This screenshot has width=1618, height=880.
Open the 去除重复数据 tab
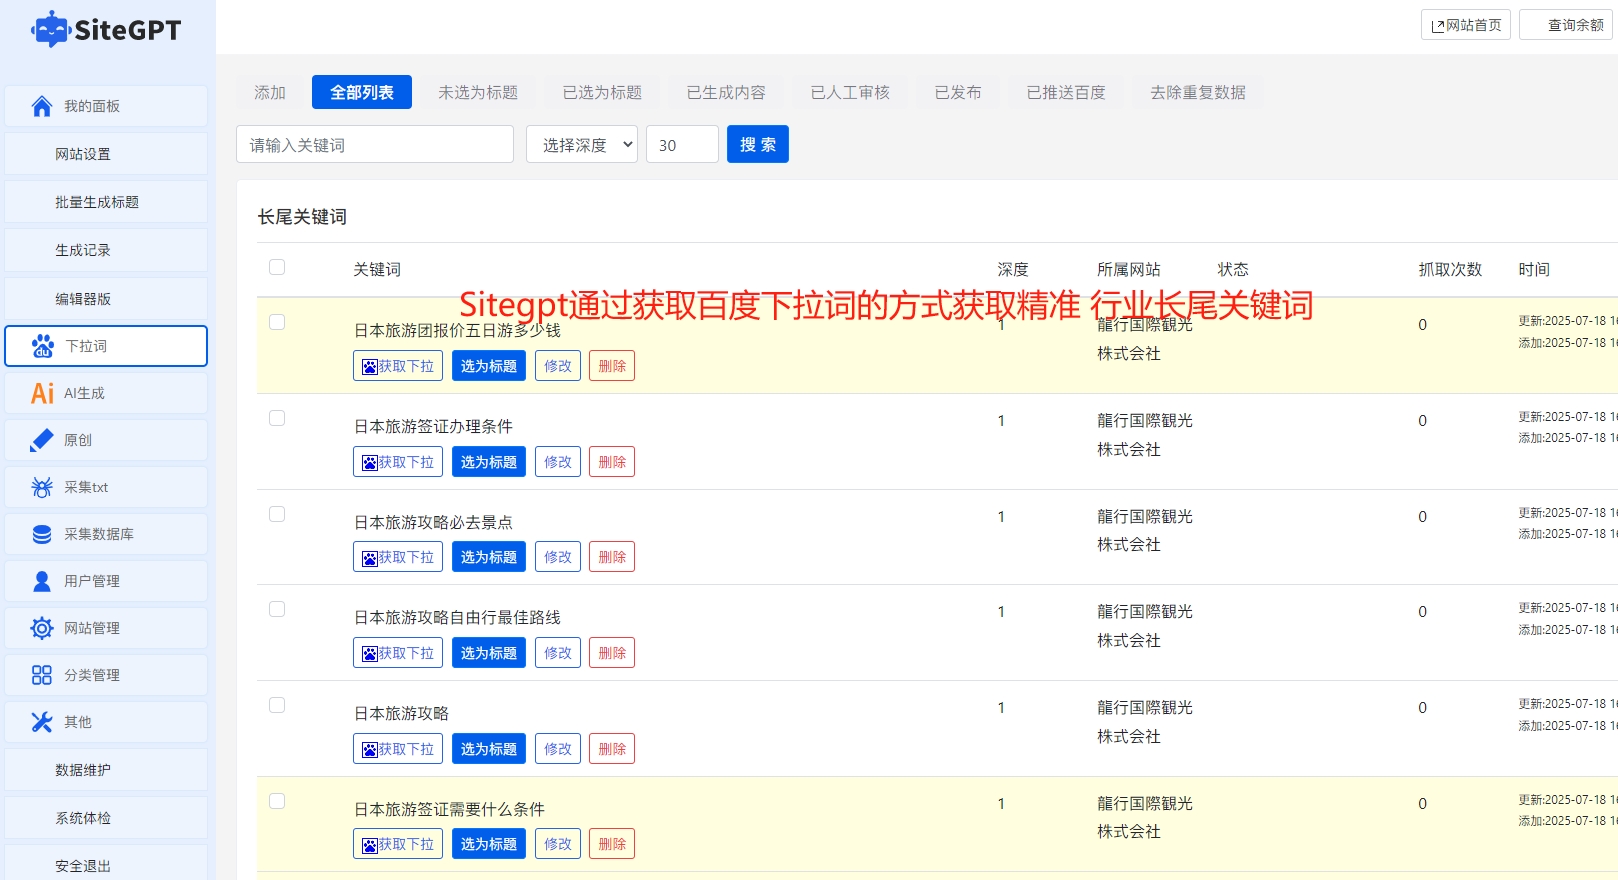(x=1198, y=92)
